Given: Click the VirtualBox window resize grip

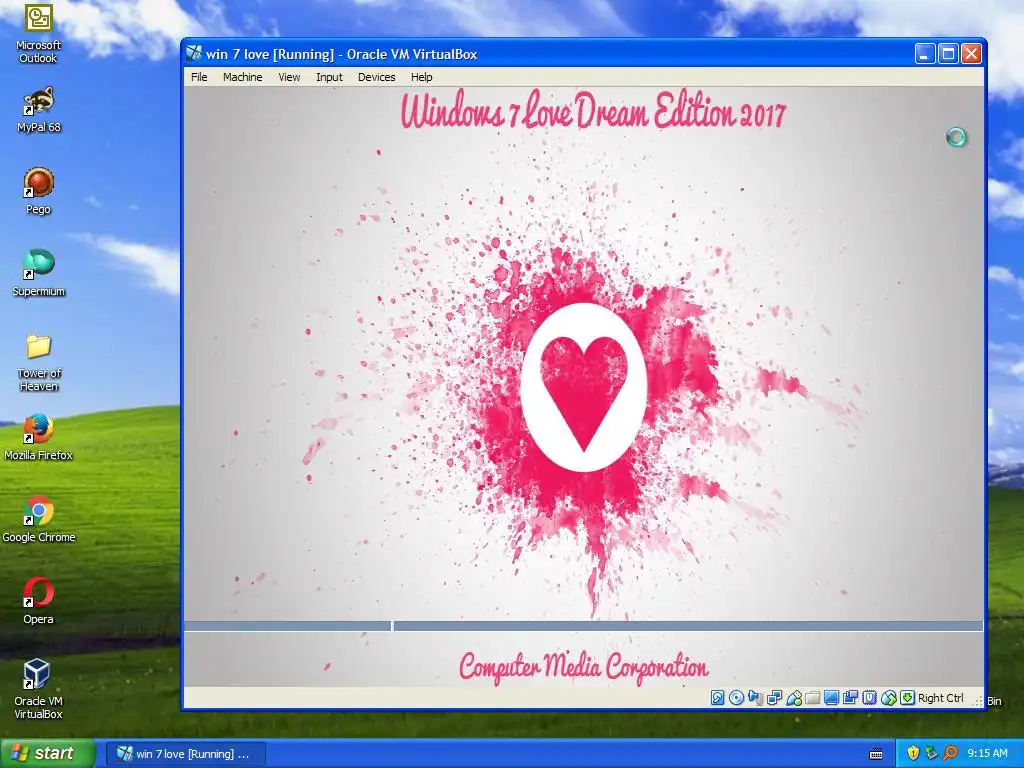Looking at the screenshot, I should 978,701.
